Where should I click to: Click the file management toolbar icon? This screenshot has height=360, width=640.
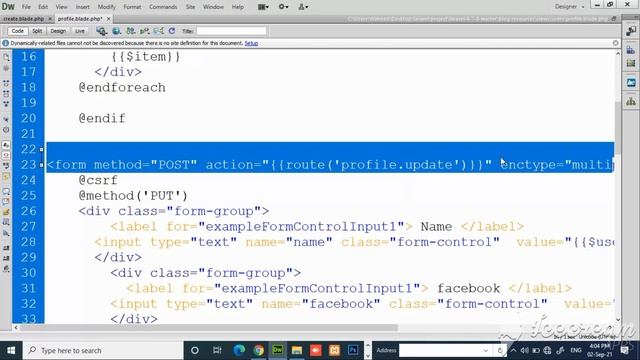101,31
